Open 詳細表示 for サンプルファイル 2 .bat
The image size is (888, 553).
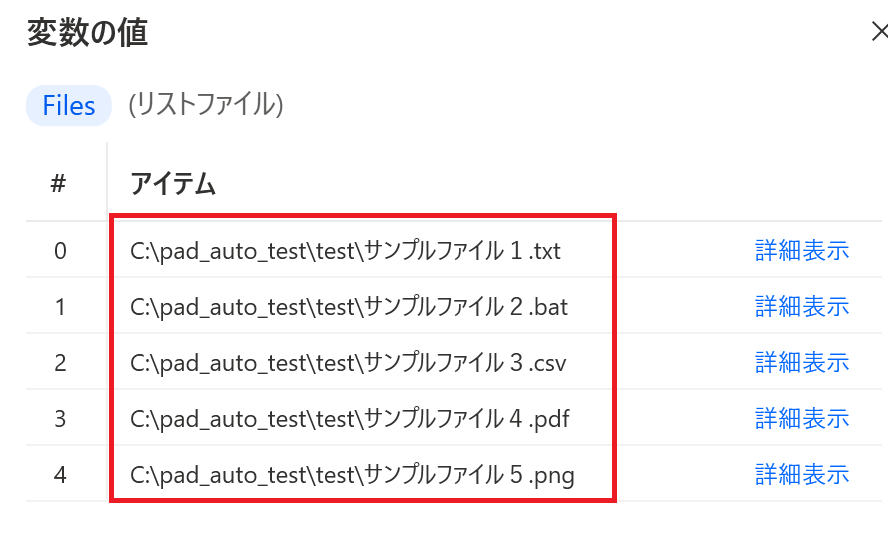(801, 306)
